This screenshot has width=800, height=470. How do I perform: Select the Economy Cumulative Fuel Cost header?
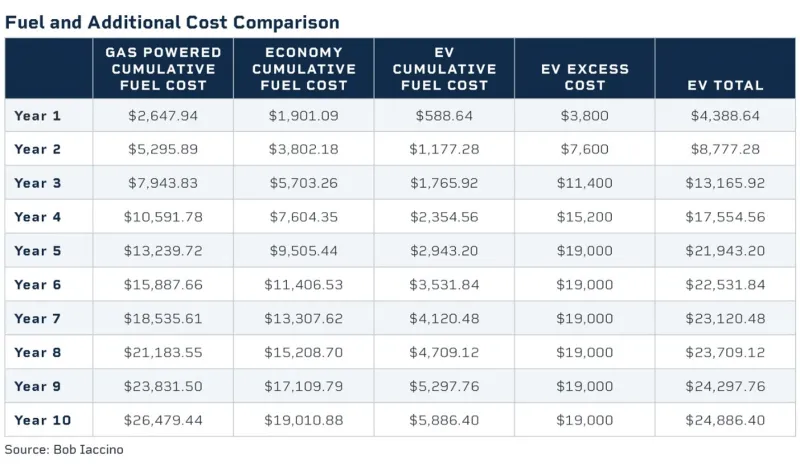[x=304, y=68]
